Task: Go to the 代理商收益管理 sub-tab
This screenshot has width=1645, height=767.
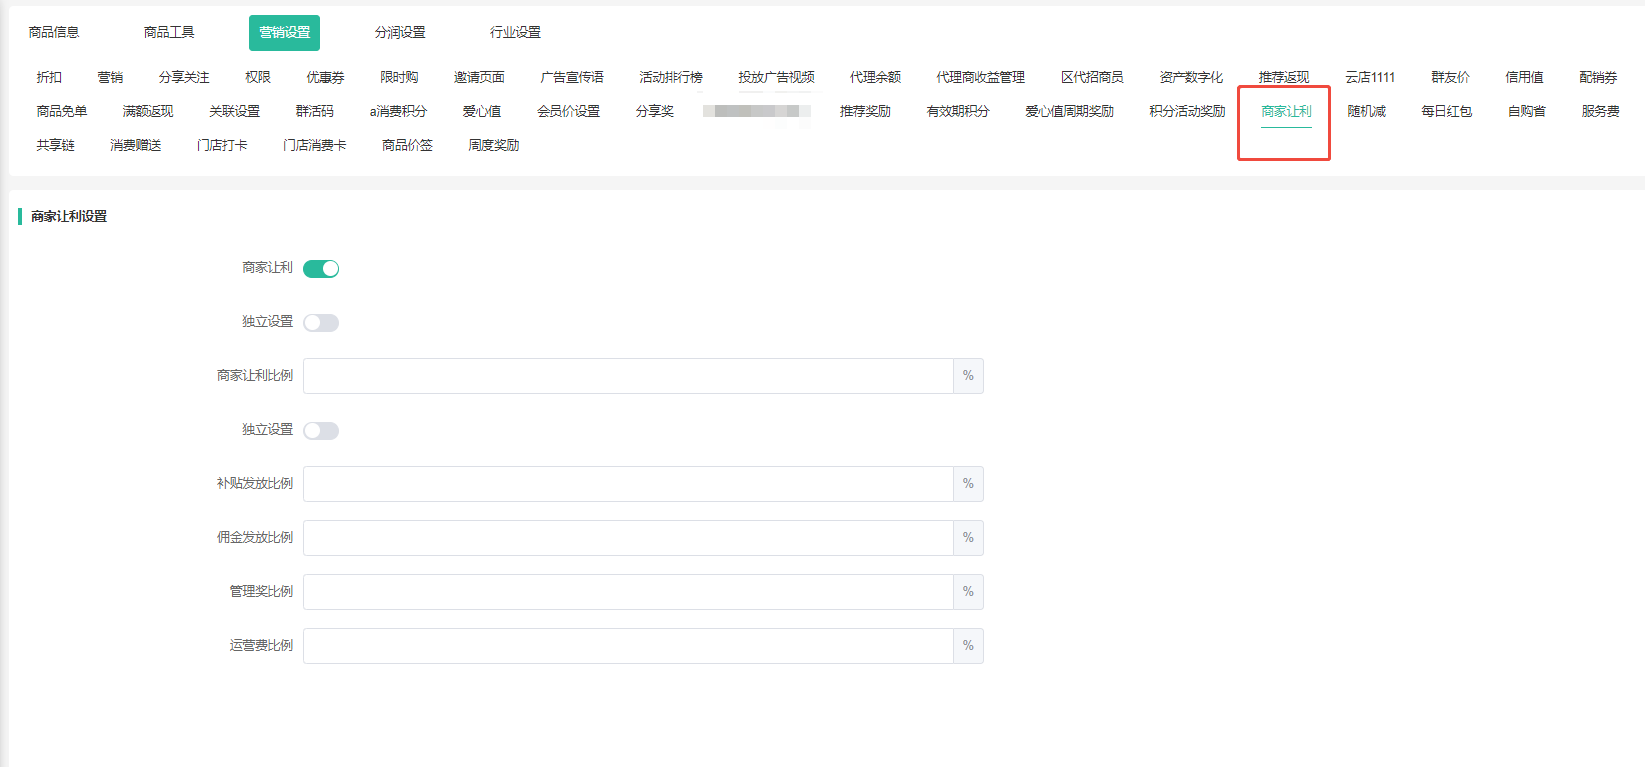Action: [x=980, y=78]
